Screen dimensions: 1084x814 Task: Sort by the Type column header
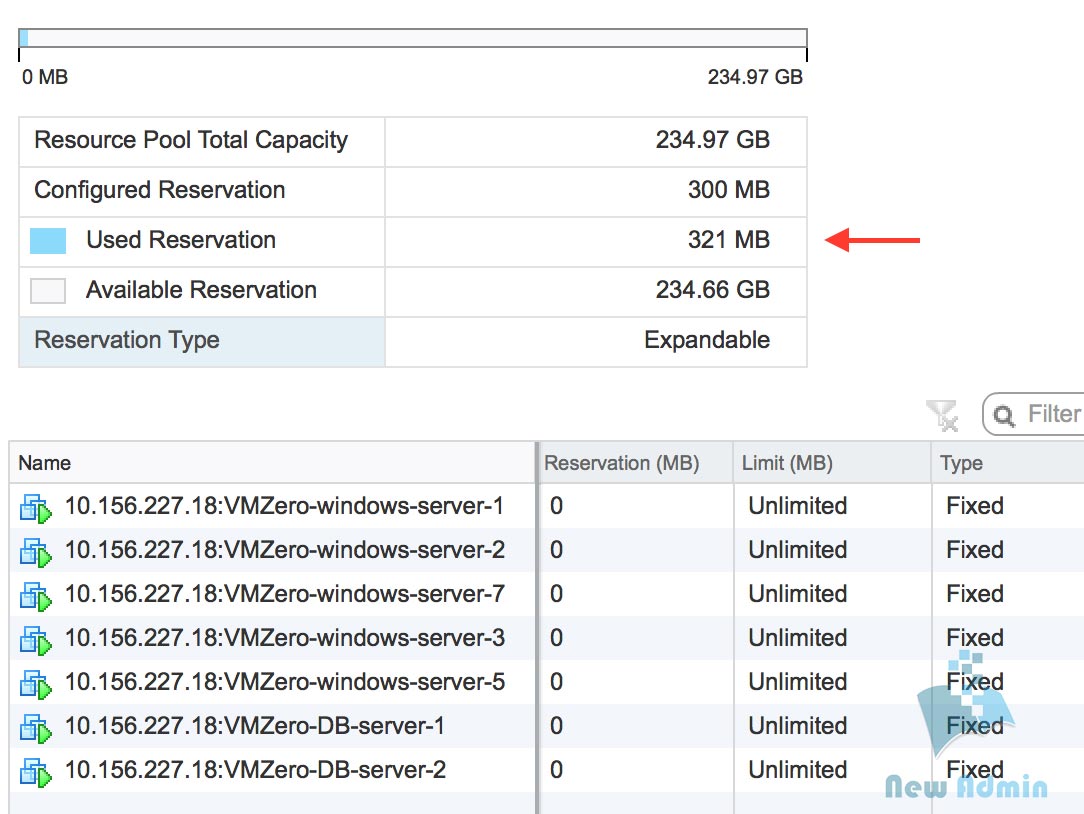[961, 463]
